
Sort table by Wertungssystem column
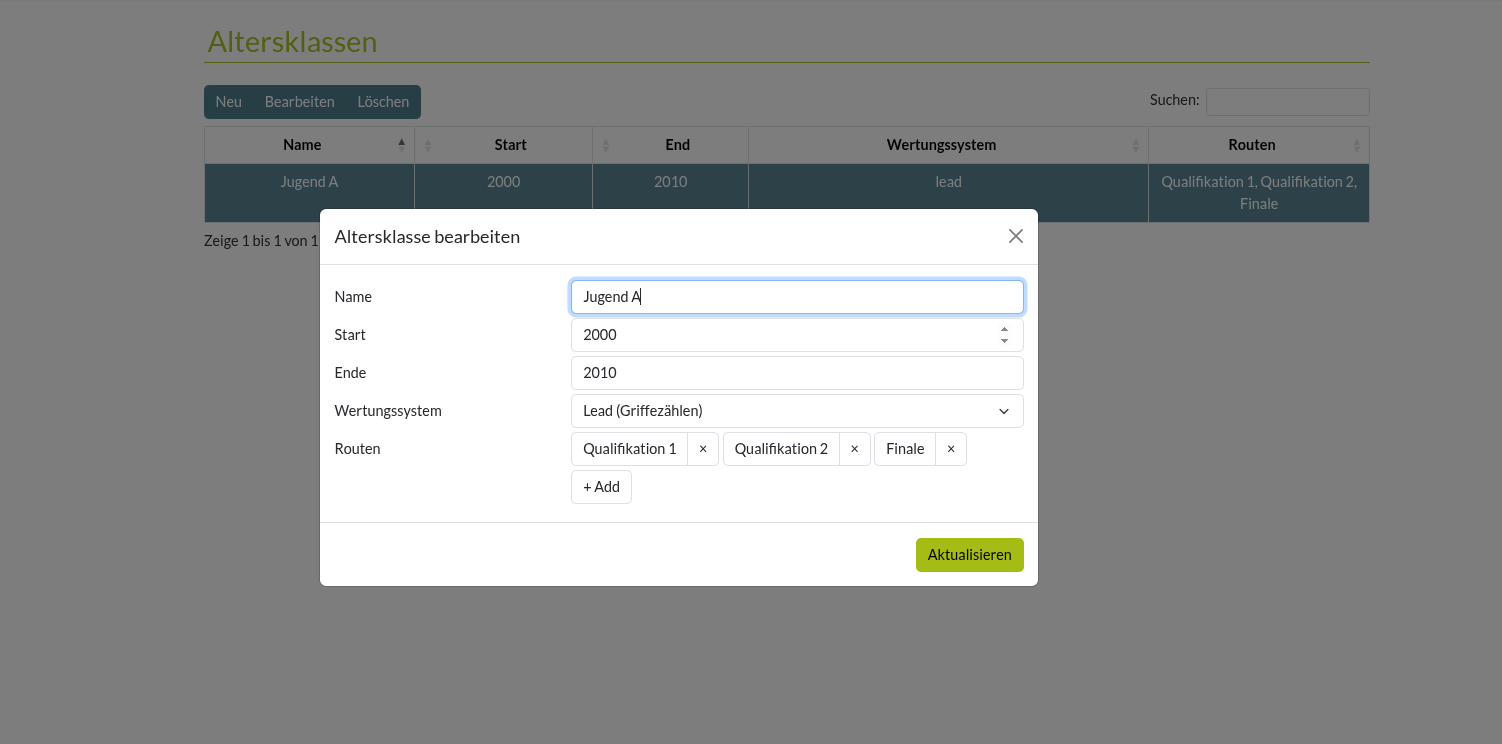pyautogui.click(x=941, y=145)
